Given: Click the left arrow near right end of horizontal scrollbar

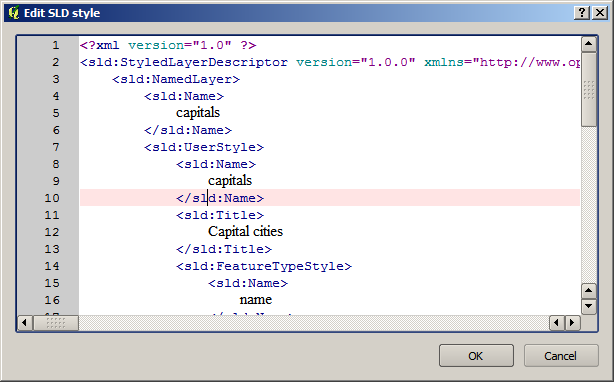Looking at the screenshot, I should pos(557,323).
